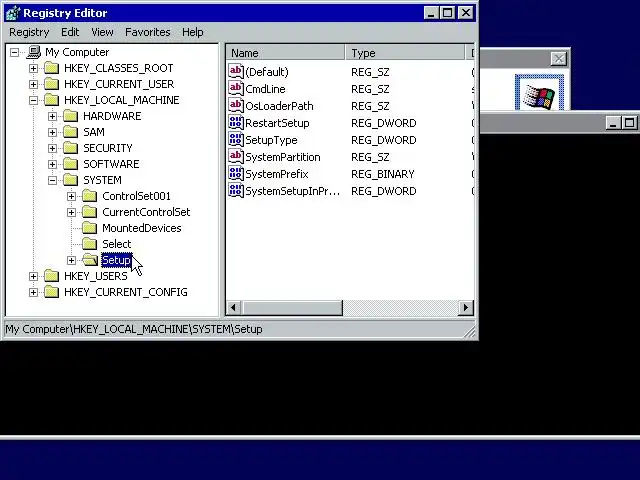Select the MountedDevices key label

(x=142, y=228)
